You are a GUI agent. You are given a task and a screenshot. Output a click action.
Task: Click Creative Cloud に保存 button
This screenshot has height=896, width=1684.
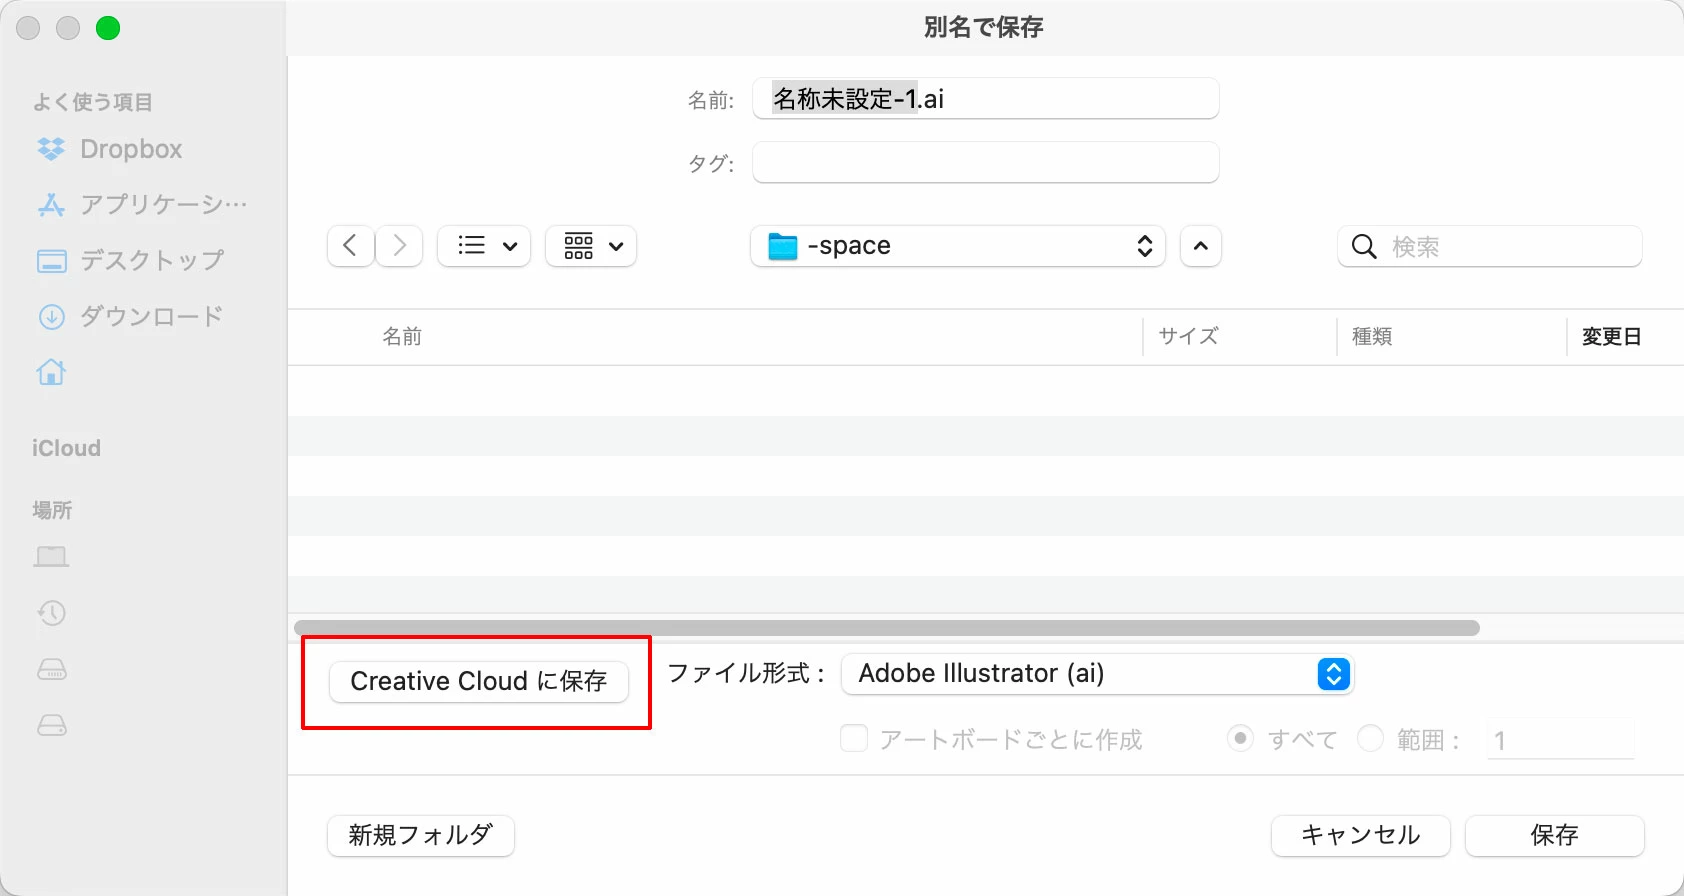coord(479,681)
